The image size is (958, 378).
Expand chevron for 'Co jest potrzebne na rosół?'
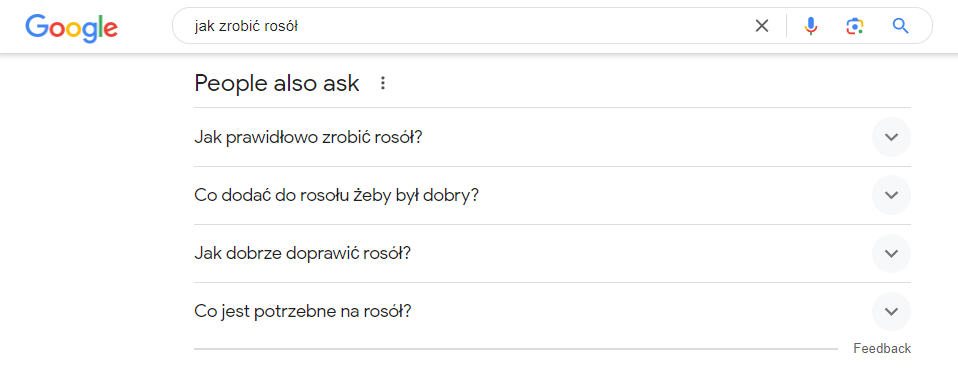(x=891, y=311)
